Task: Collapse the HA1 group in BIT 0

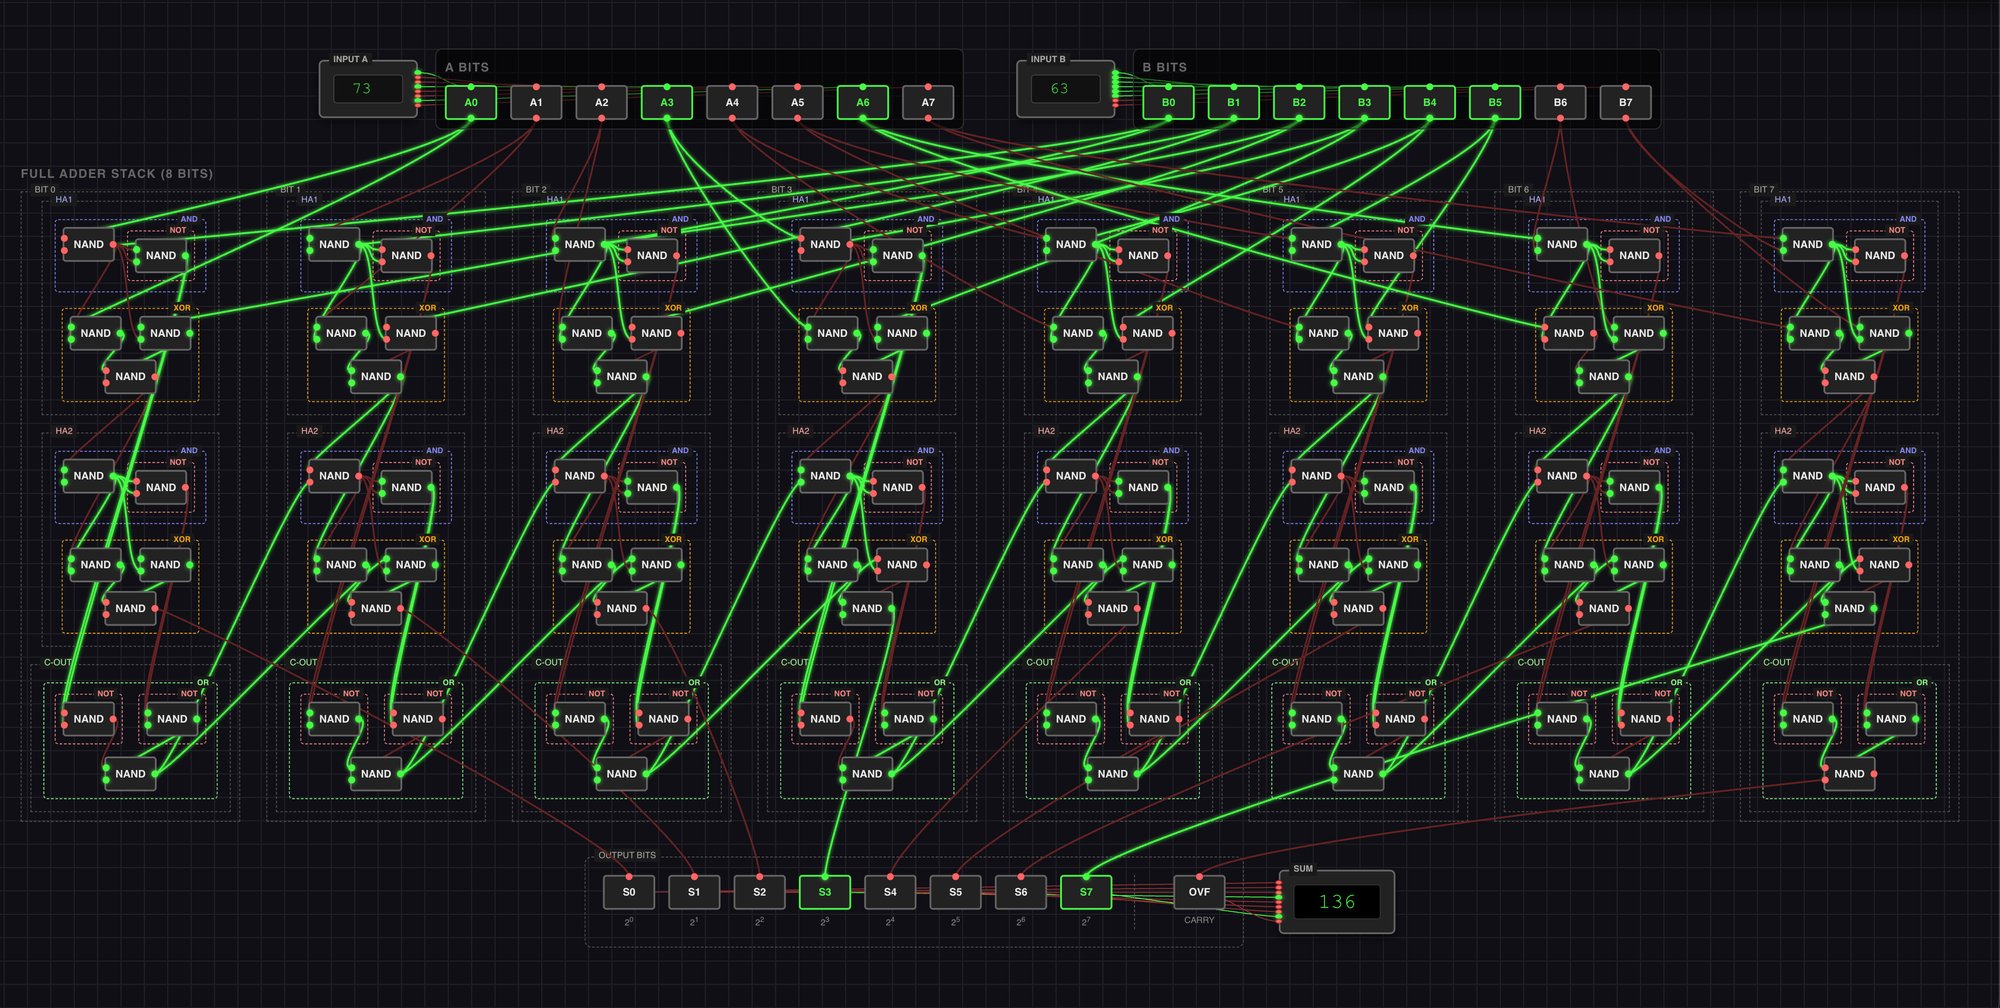Action: pyautogui.click(x=63, y=198)
